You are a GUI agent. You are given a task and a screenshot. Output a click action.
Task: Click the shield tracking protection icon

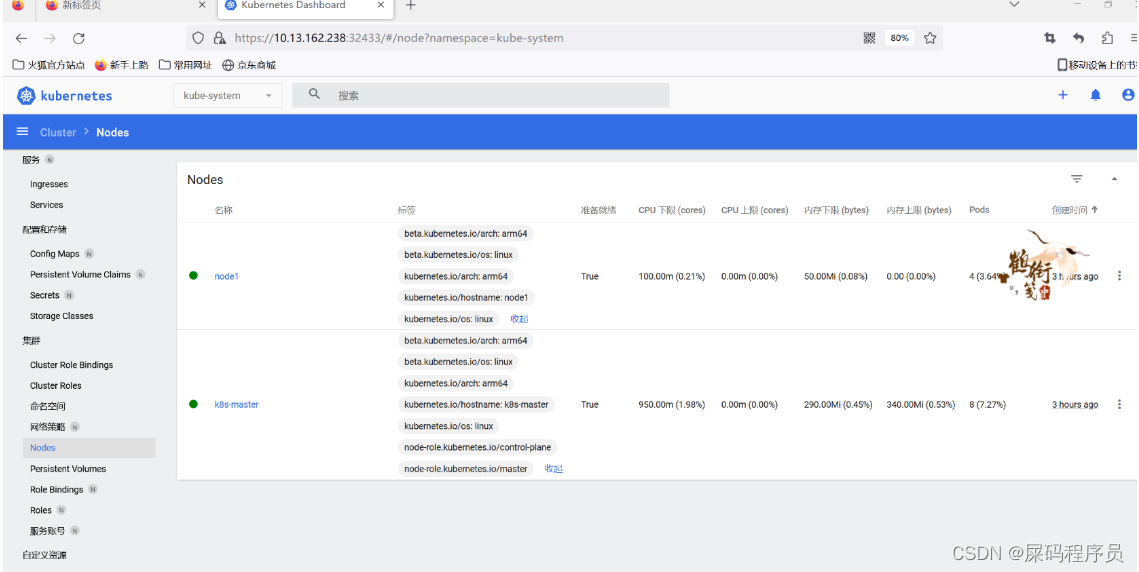pos(198,38)
